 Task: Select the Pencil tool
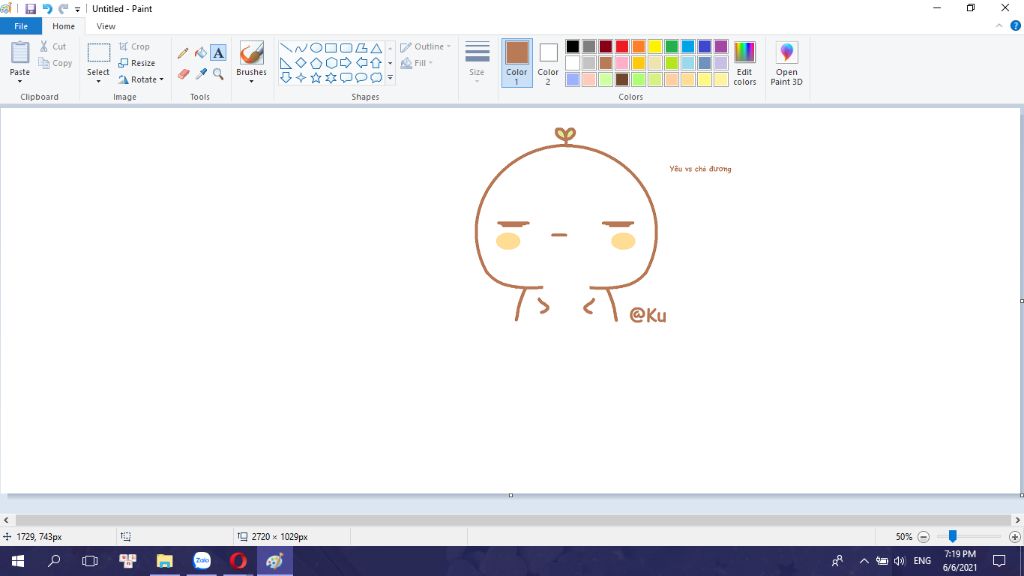183,53
